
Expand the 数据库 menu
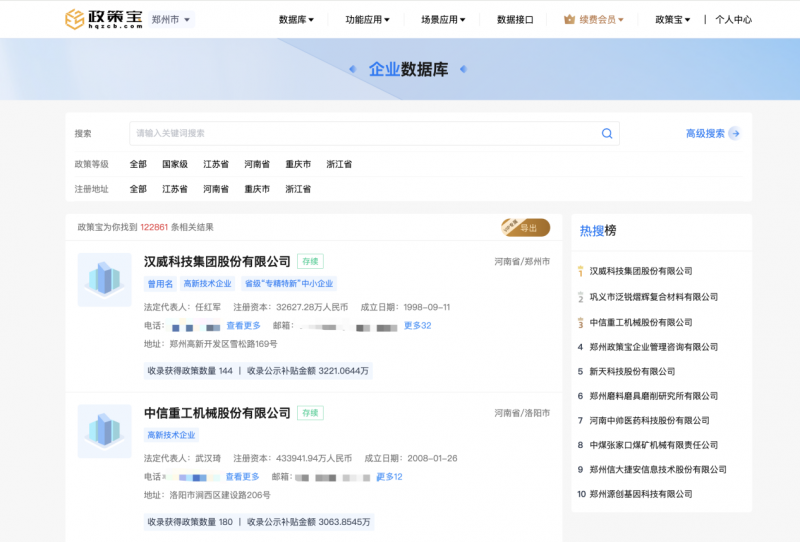pyautogui.click(x=296, y=19)
